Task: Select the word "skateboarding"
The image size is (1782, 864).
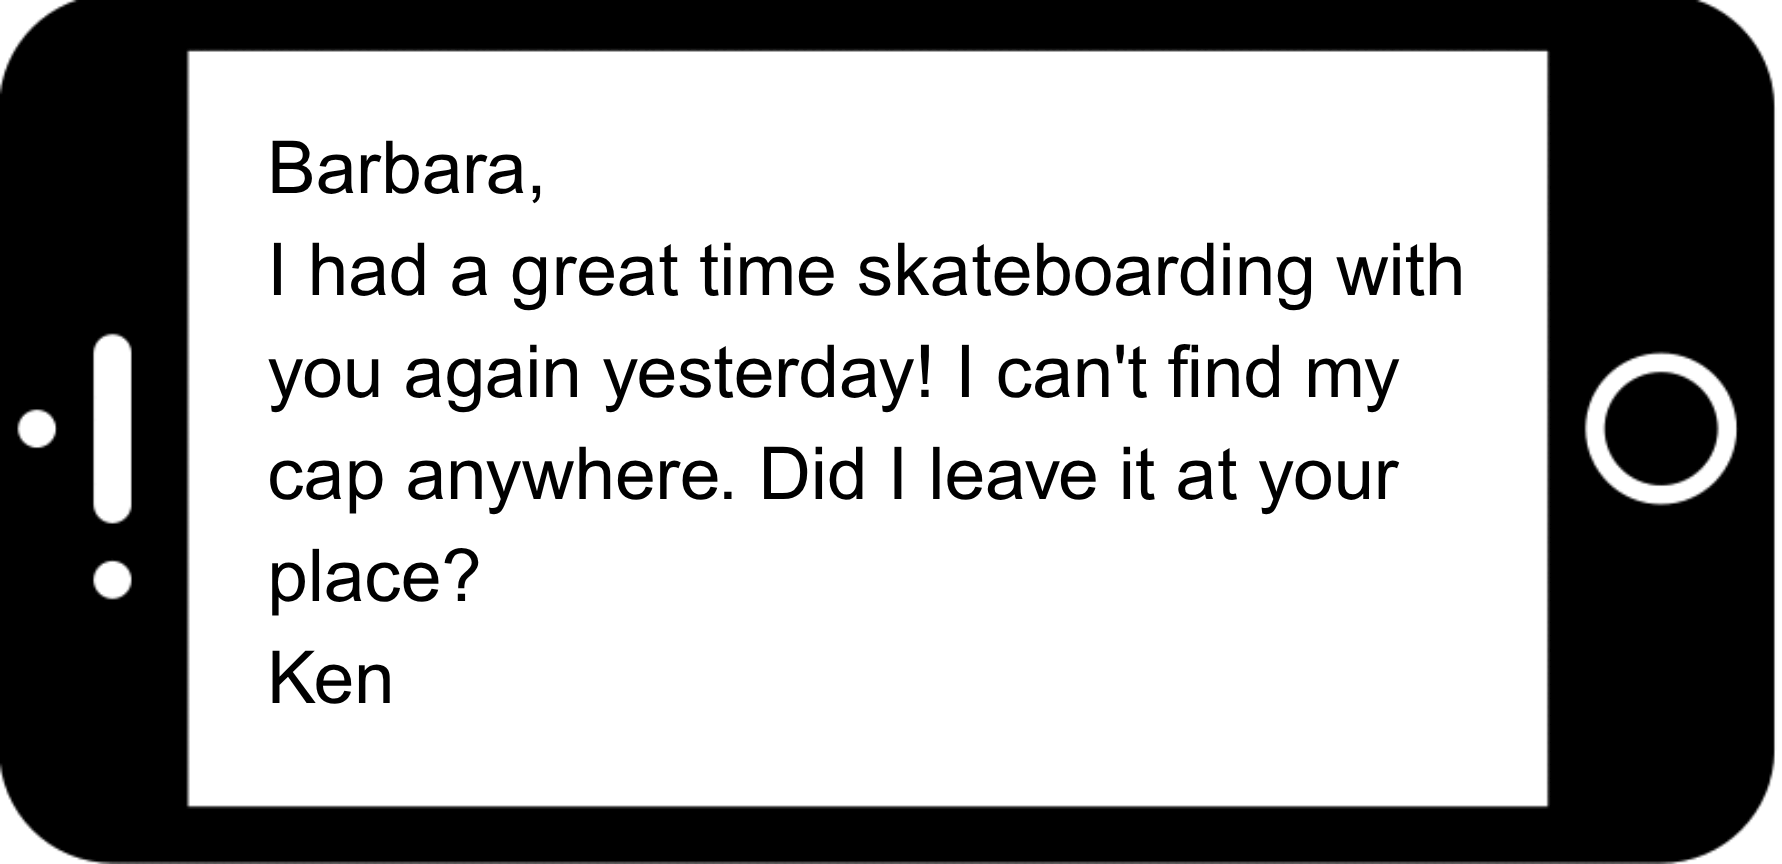Action: 1084,272
